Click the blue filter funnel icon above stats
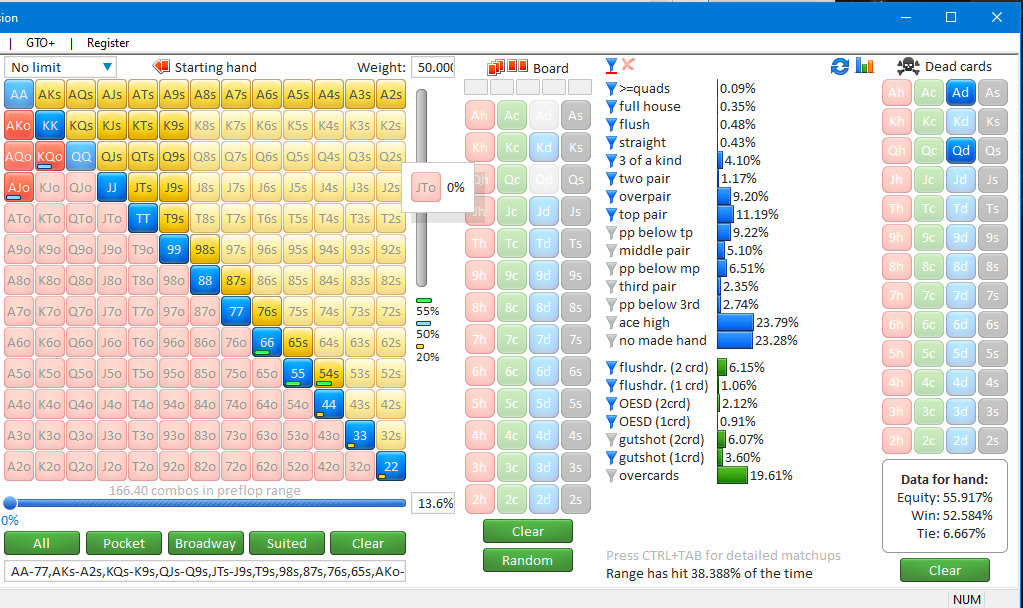1023x608 pixels. (x=611, y=65)
